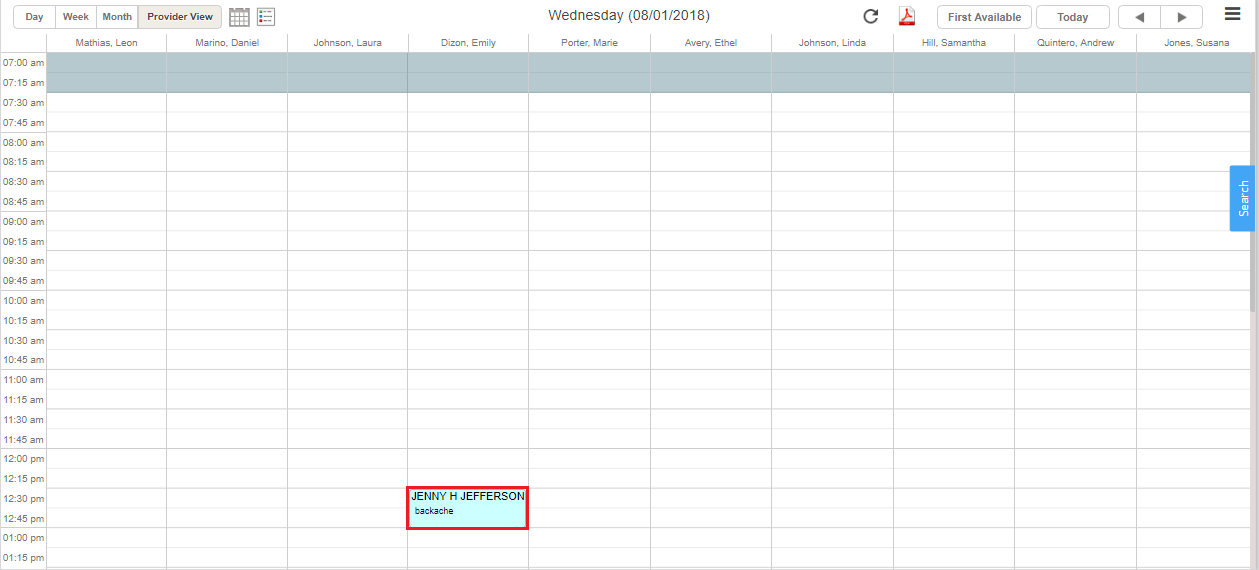Click the Jones, Susana provider header

1196,43
